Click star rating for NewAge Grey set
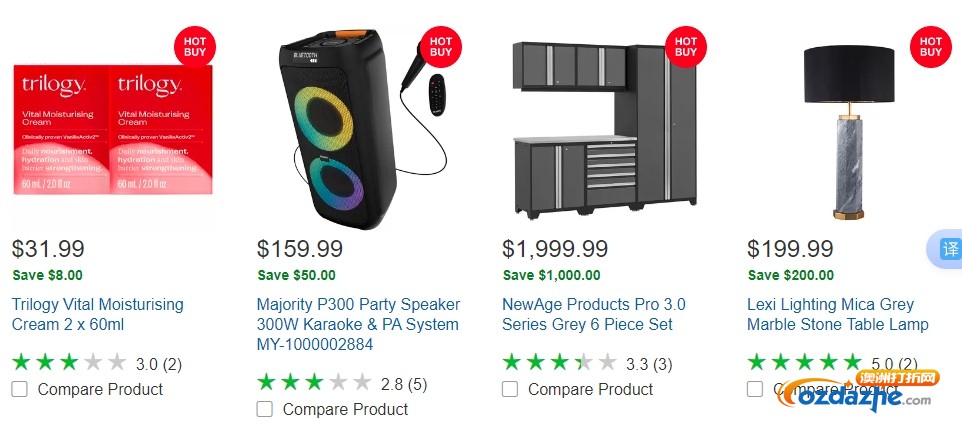Viewport: 962px width, 425px height. pyautogui.click(x=560, y=362)
